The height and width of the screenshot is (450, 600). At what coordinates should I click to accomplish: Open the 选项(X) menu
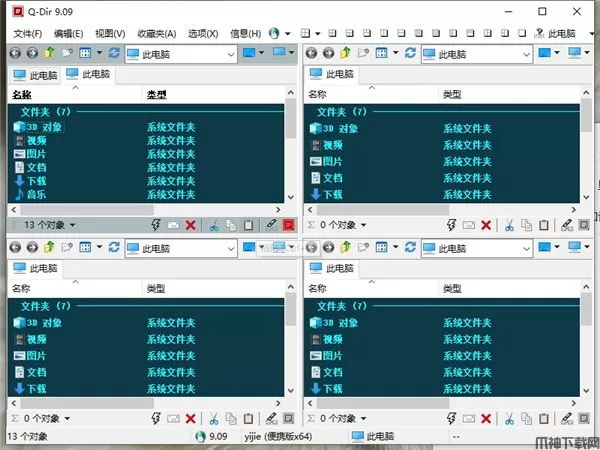[x=203, y=34]
